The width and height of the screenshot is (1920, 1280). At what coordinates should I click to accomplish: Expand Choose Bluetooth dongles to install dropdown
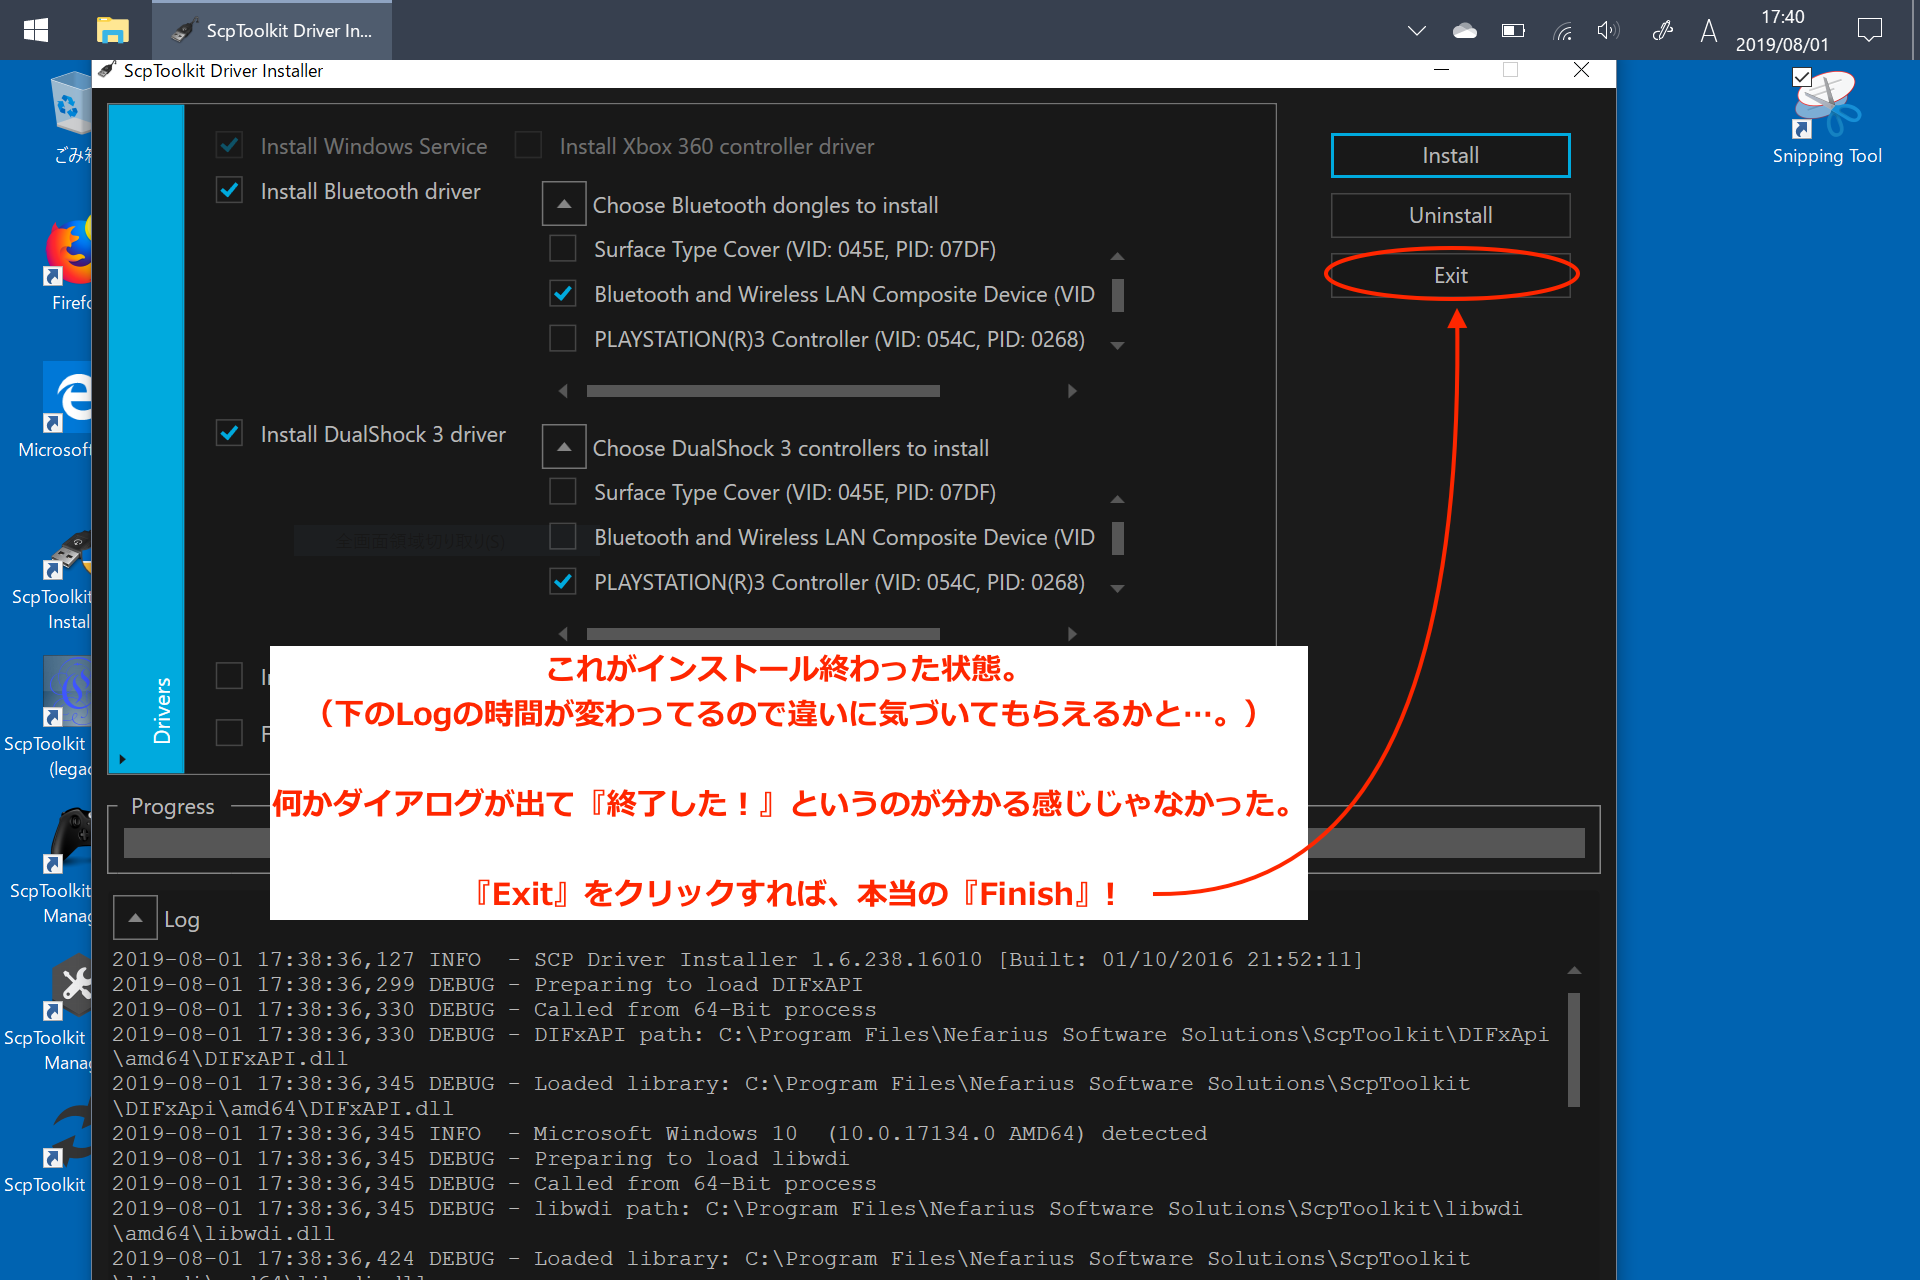[561, 206]
